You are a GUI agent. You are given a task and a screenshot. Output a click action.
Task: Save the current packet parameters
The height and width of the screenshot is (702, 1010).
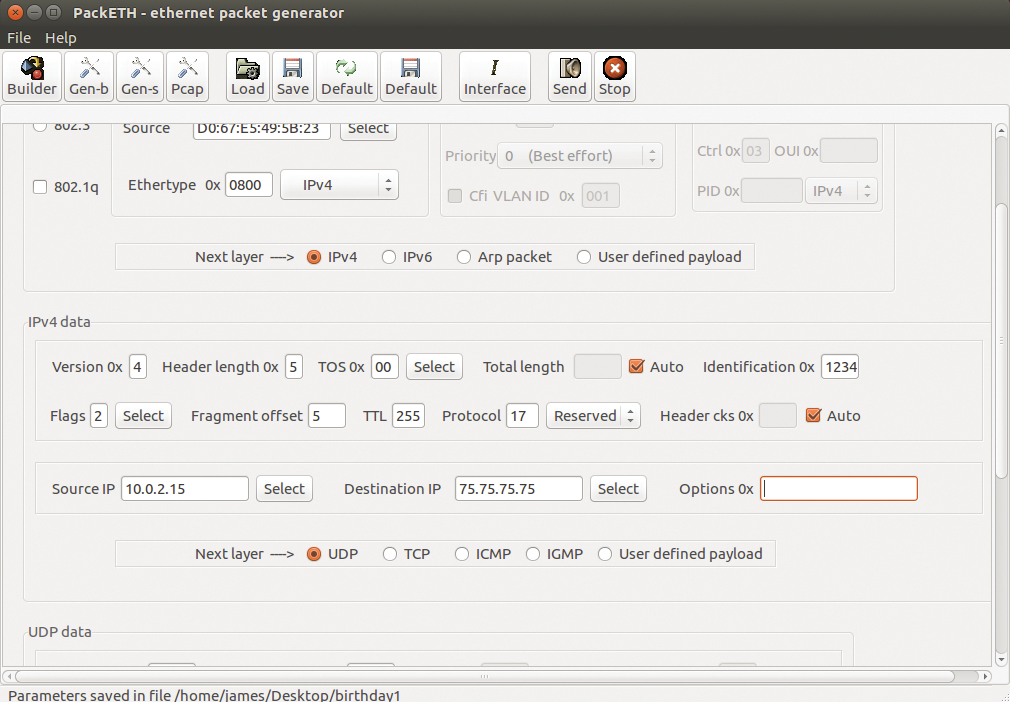(292, 76)
